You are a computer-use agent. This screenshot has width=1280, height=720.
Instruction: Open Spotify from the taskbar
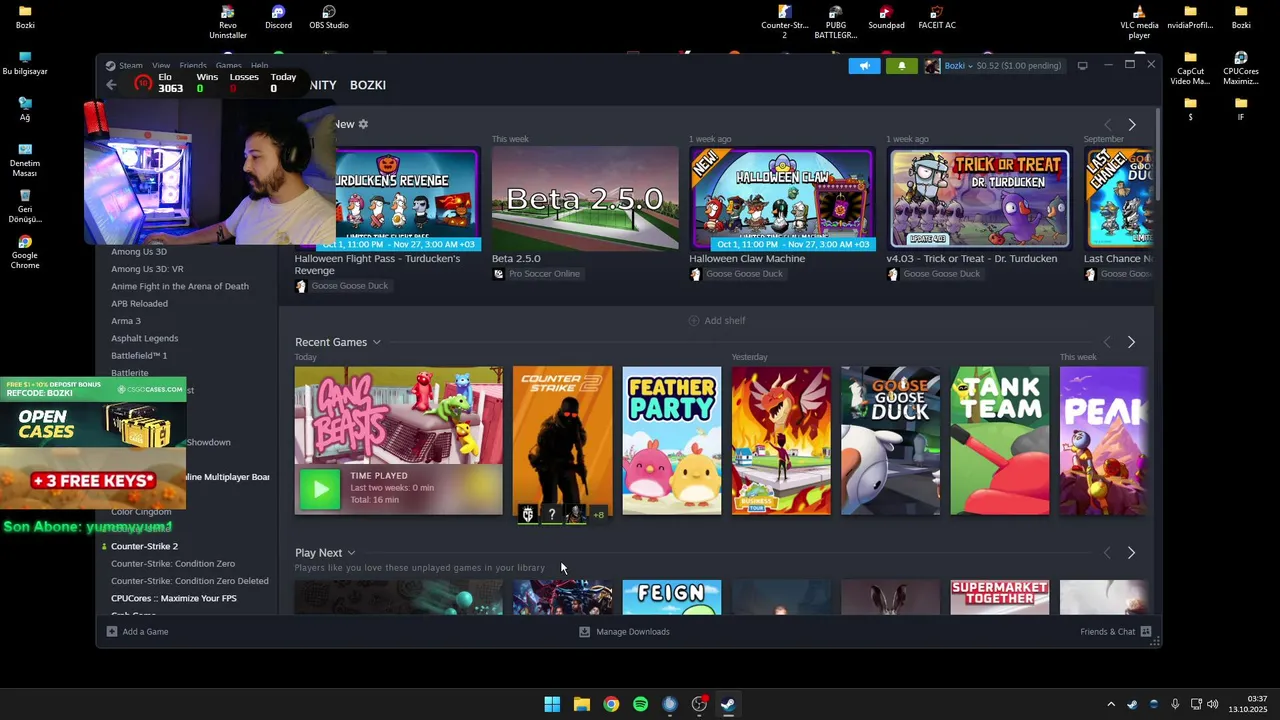pyautogui.click(x=640, y=704)
